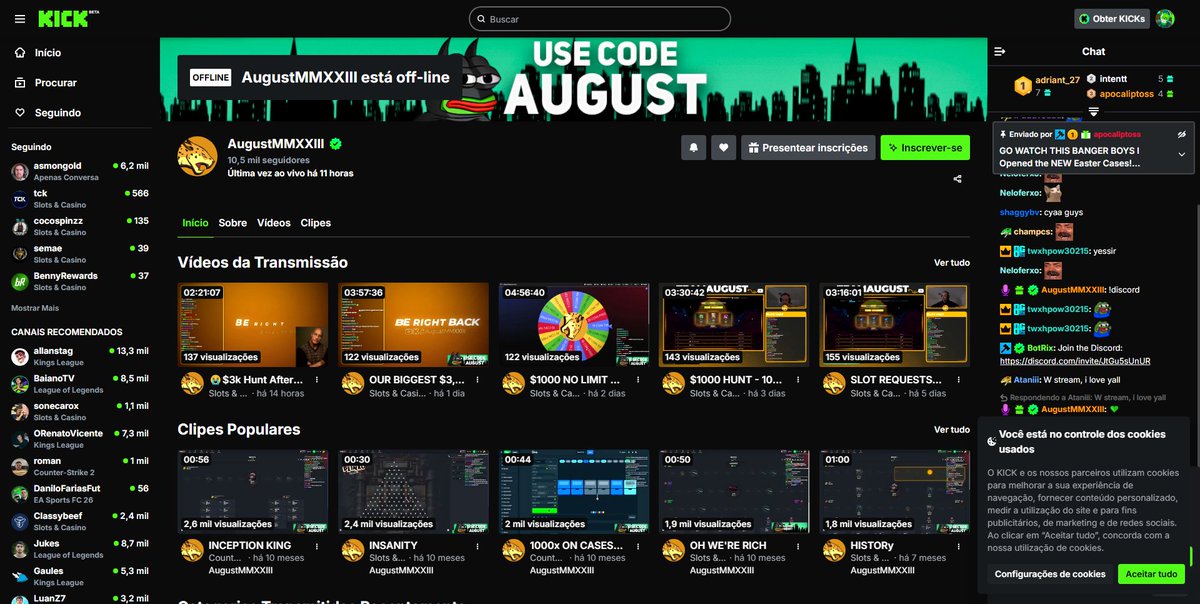
Task: Open Classybeef recommended channel
Action: pyautogui.click(x=80, y=522)
